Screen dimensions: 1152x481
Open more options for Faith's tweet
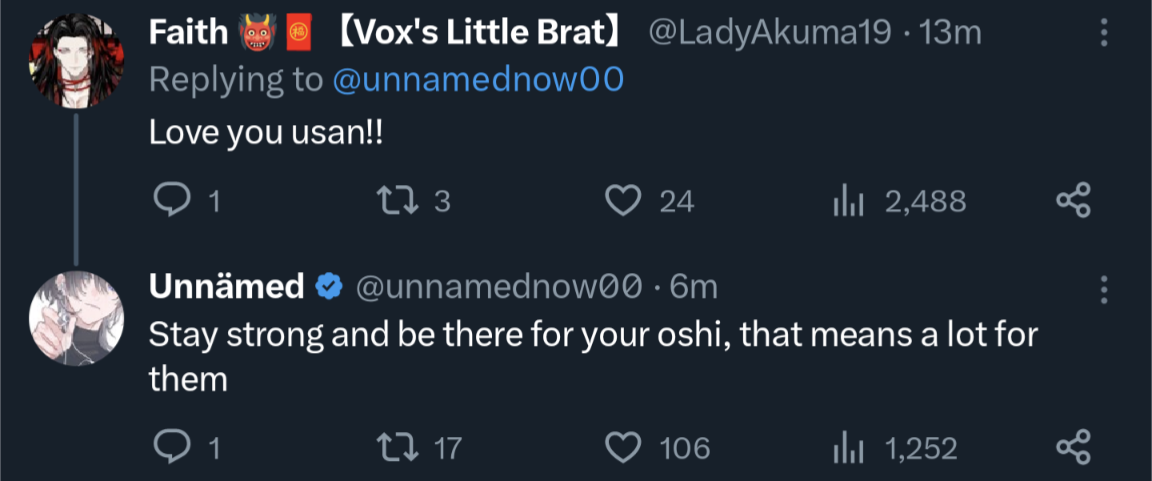(x=1104, y=34)
